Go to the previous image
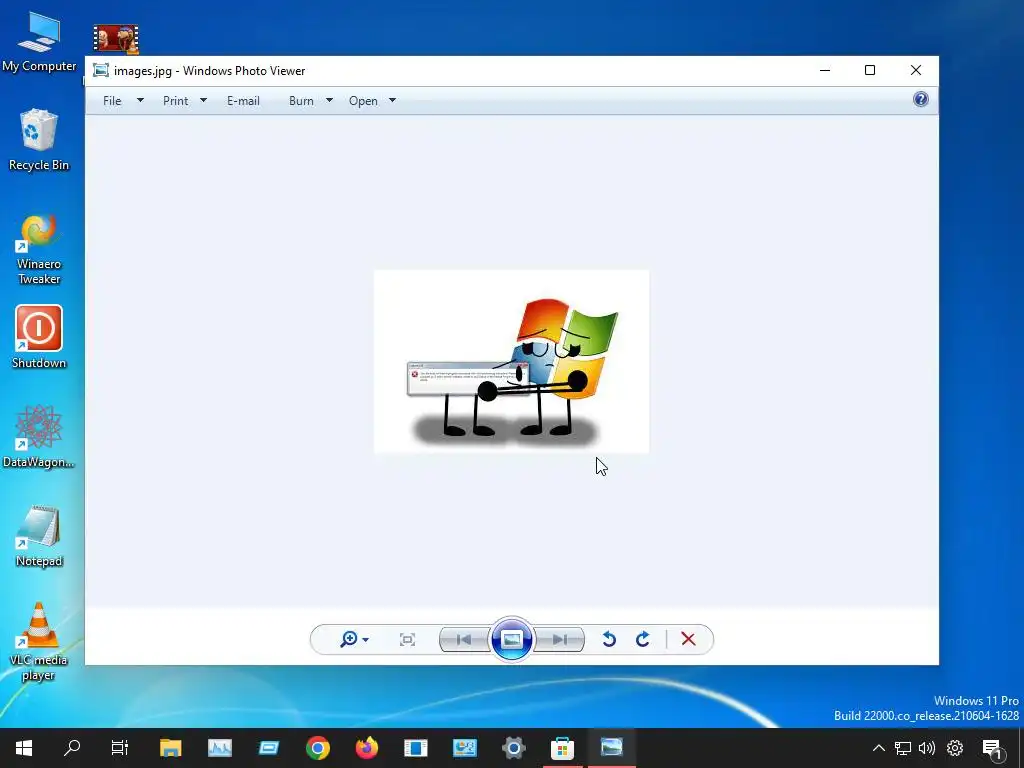 coord(464,639)
